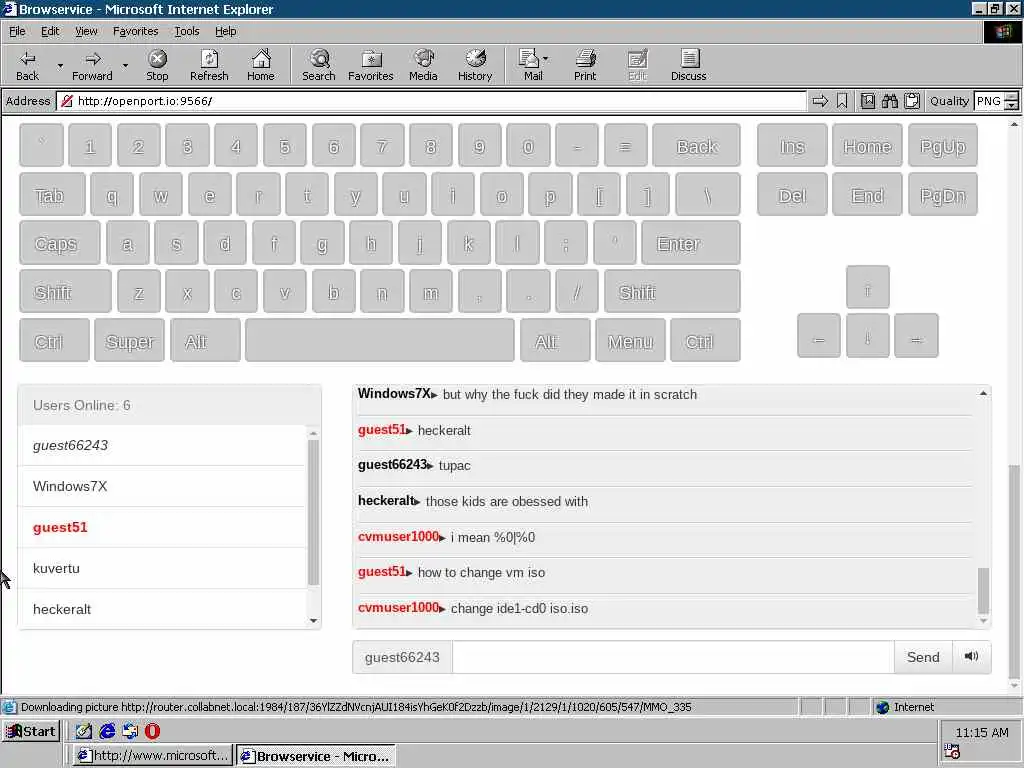This screenshot has width=1024, height=768.
Task: Click the on-screen Super key
Action: pyautogui.click(x=129, y=340)
